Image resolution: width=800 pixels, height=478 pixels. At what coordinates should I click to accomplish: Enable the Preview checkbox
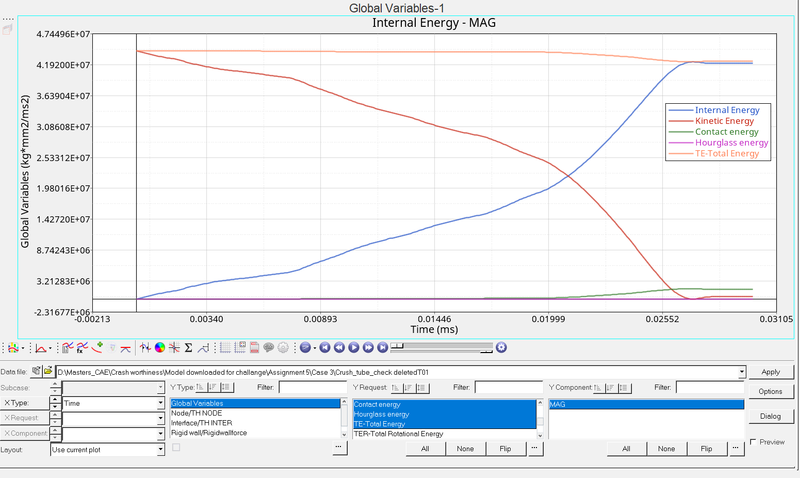coord(754,441)
